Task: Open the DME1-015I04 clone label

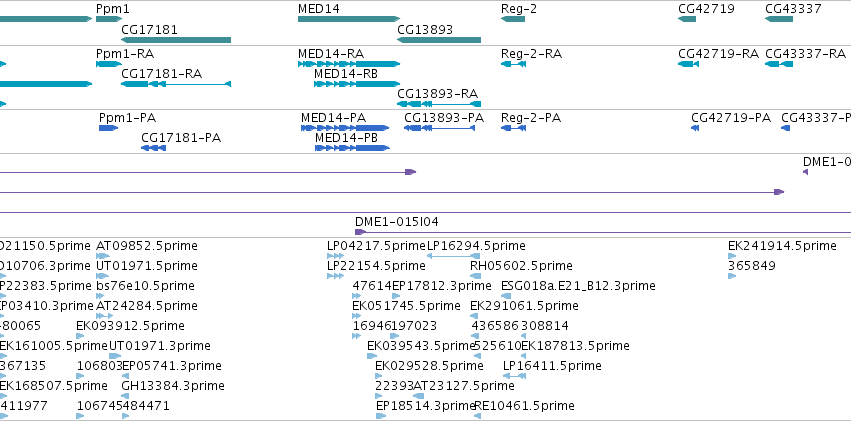Action: [397, 222]
